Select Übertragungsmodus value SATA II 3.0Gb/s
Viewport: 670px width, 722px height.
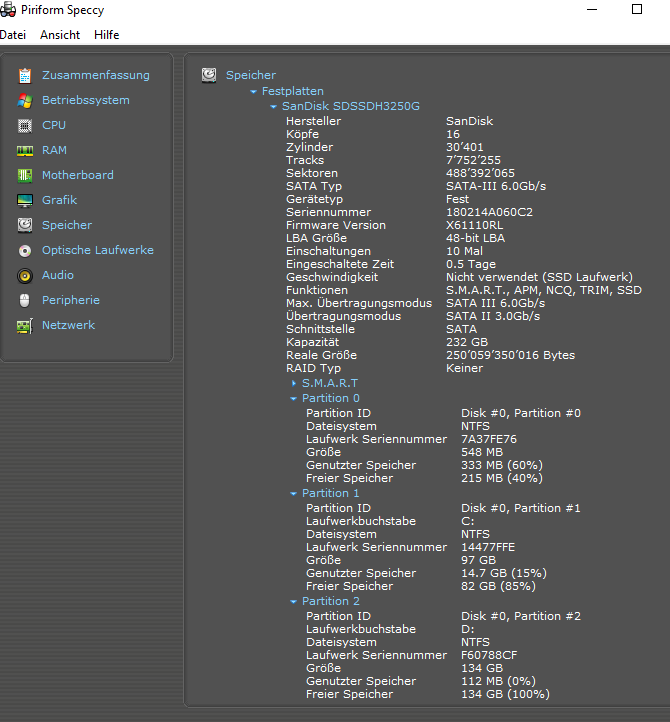point(493,316)
